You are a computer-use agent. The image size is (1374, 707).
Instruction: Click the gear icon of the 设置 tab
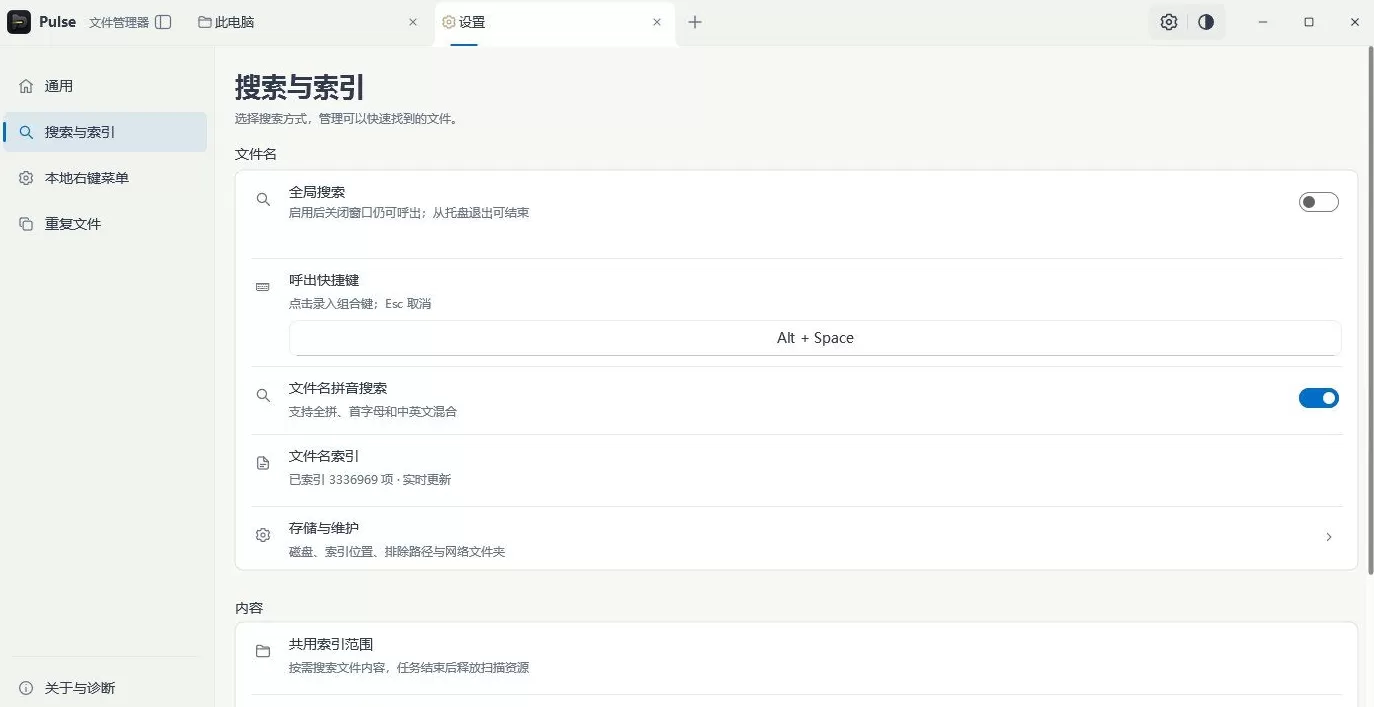click(449, 22)
